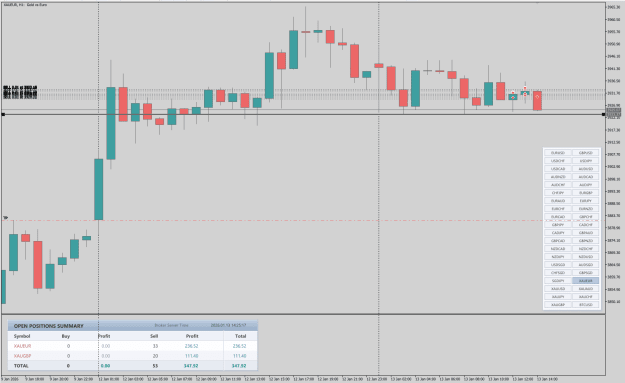The height and width of the screenshot is (383, 625).
Task: Select EURAUD in the symbol changer
Action: coord(558,200)
